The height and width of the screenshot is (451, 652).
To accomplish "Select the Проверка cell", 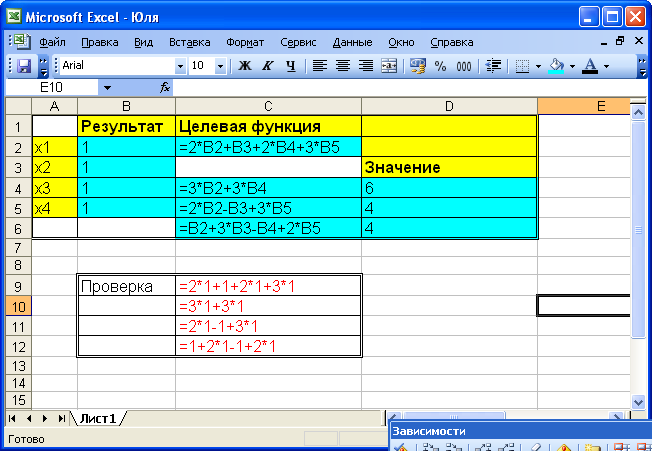I will tap(126, 286).
